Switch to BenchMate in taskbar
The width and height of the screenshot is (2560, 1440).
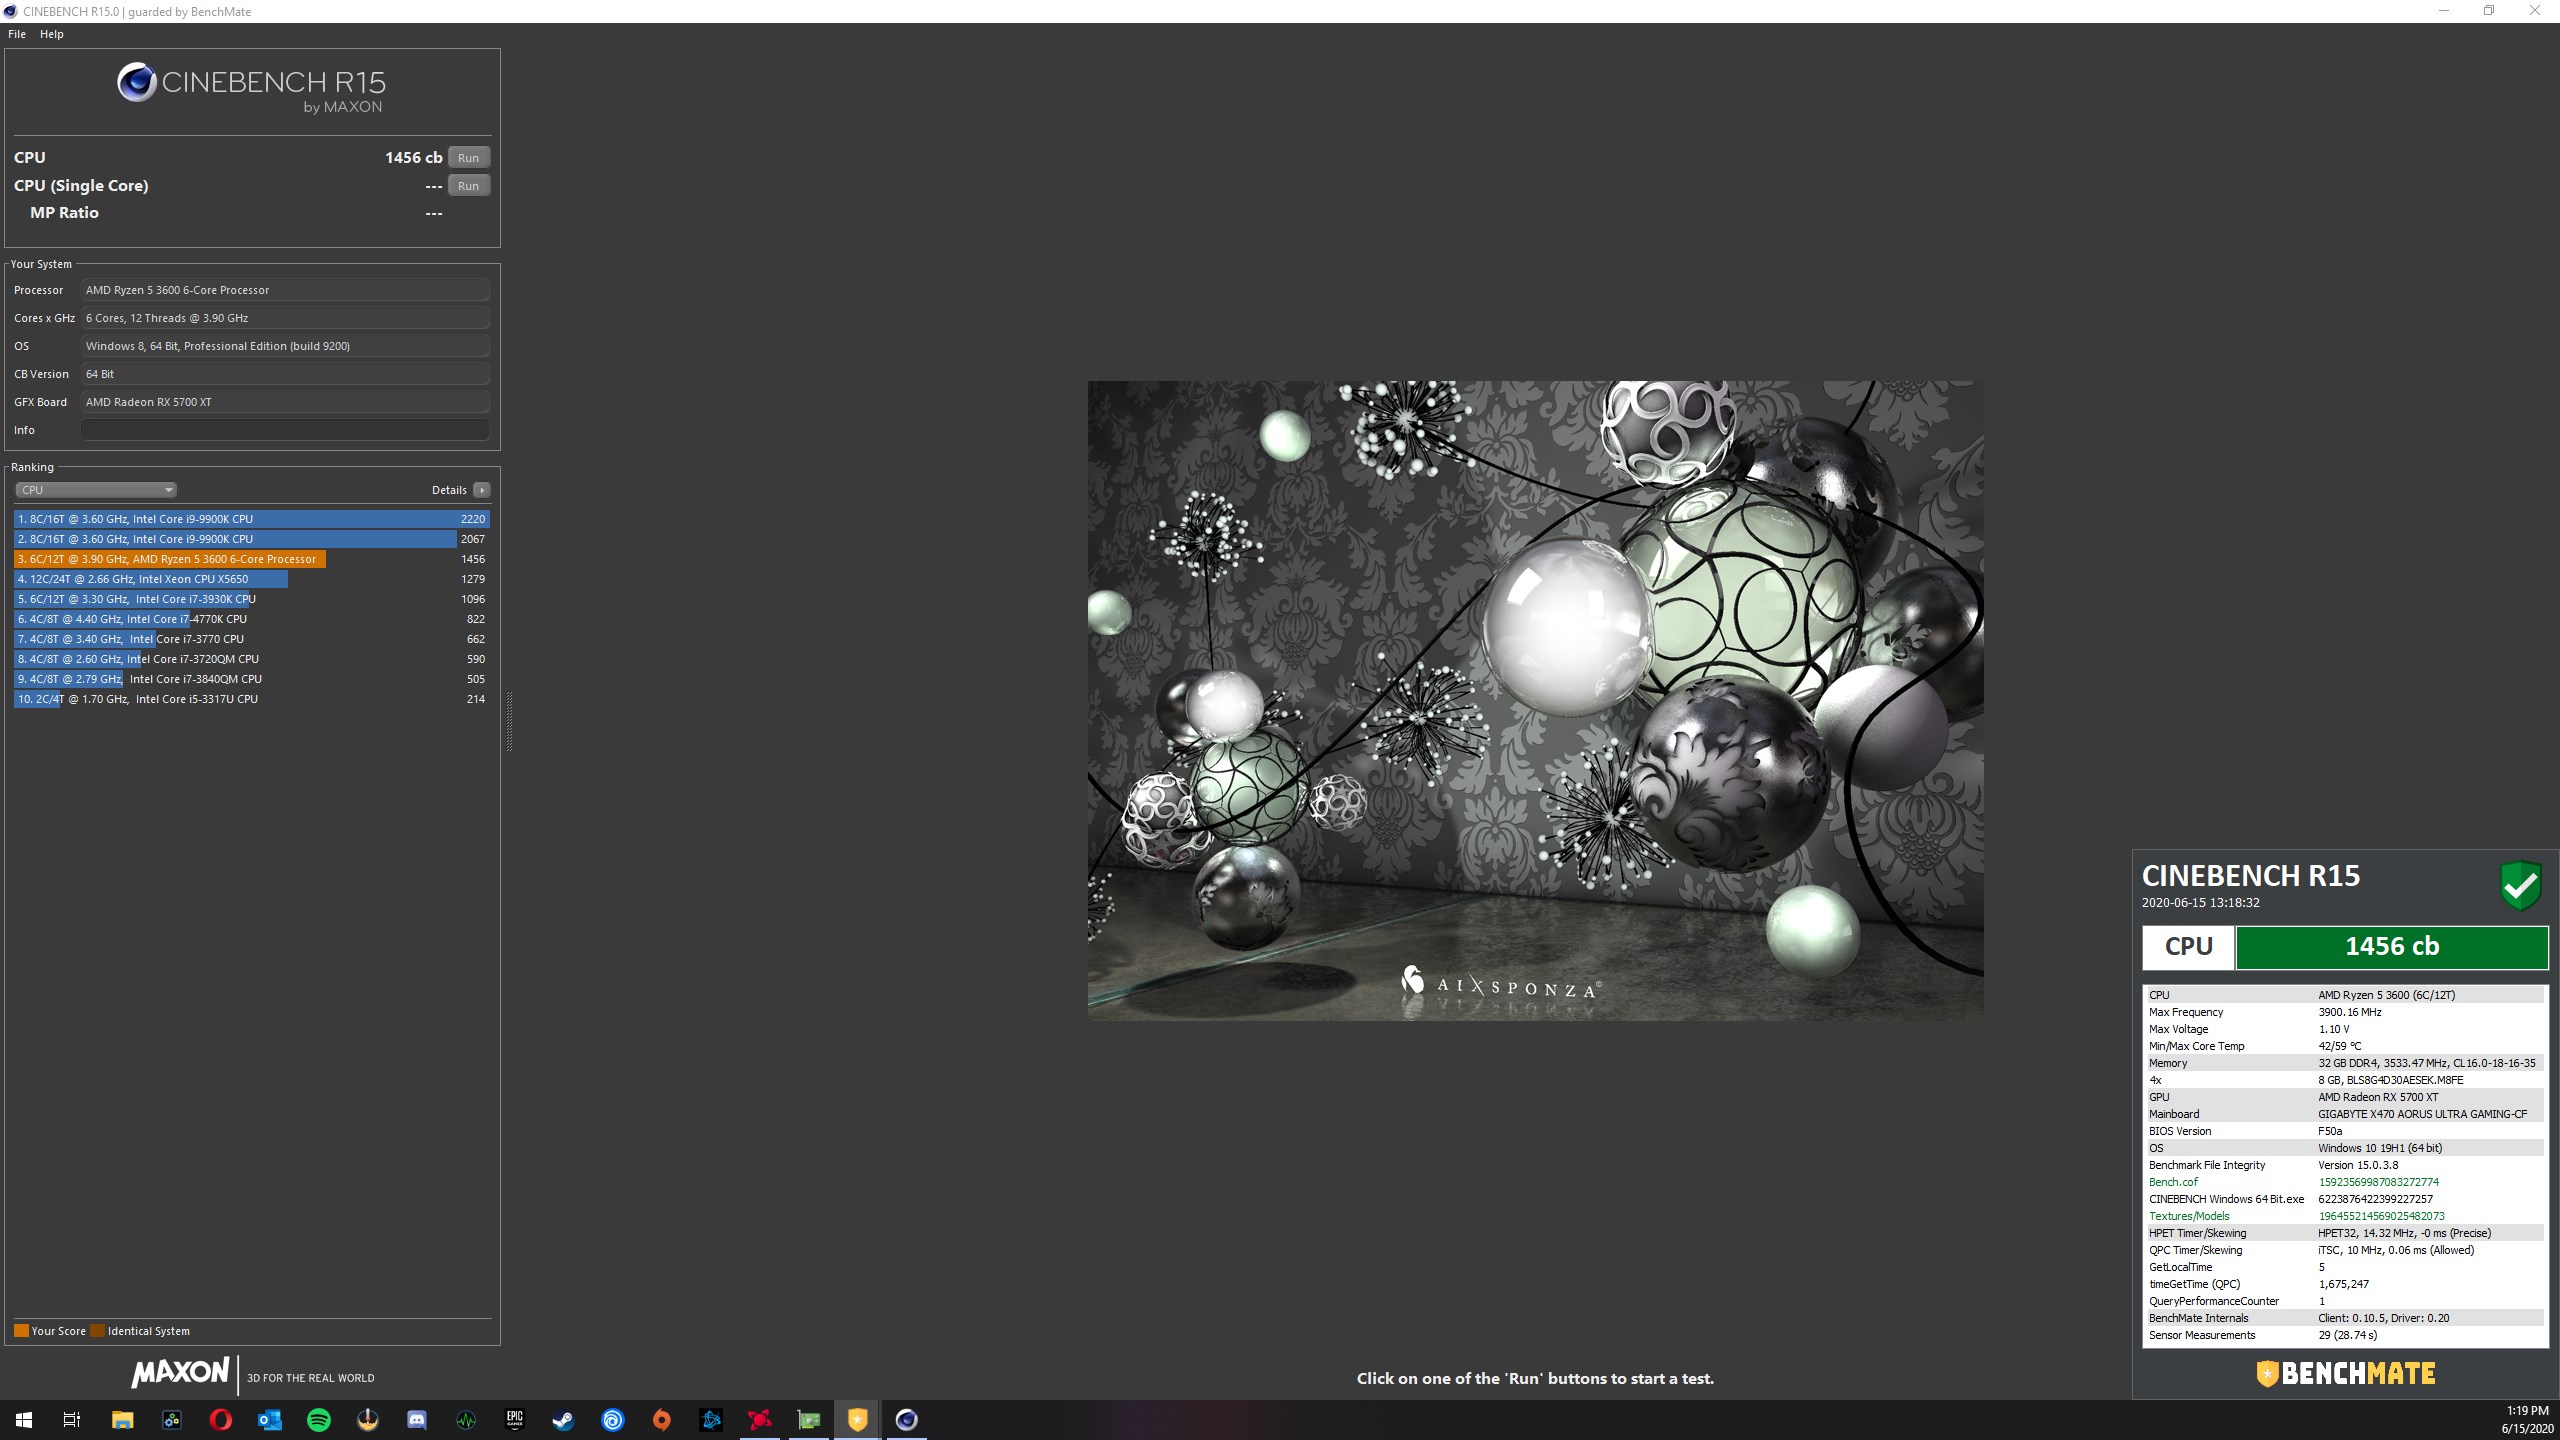tap(858, 1420)
